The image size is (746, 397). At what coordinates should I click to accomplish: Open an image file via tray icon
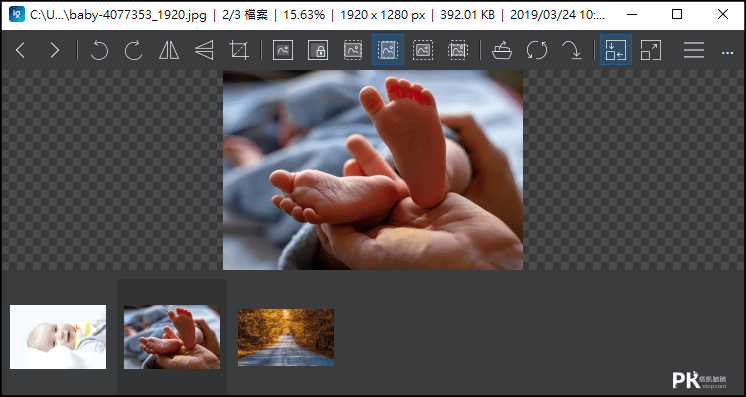[x=501, y=50]
